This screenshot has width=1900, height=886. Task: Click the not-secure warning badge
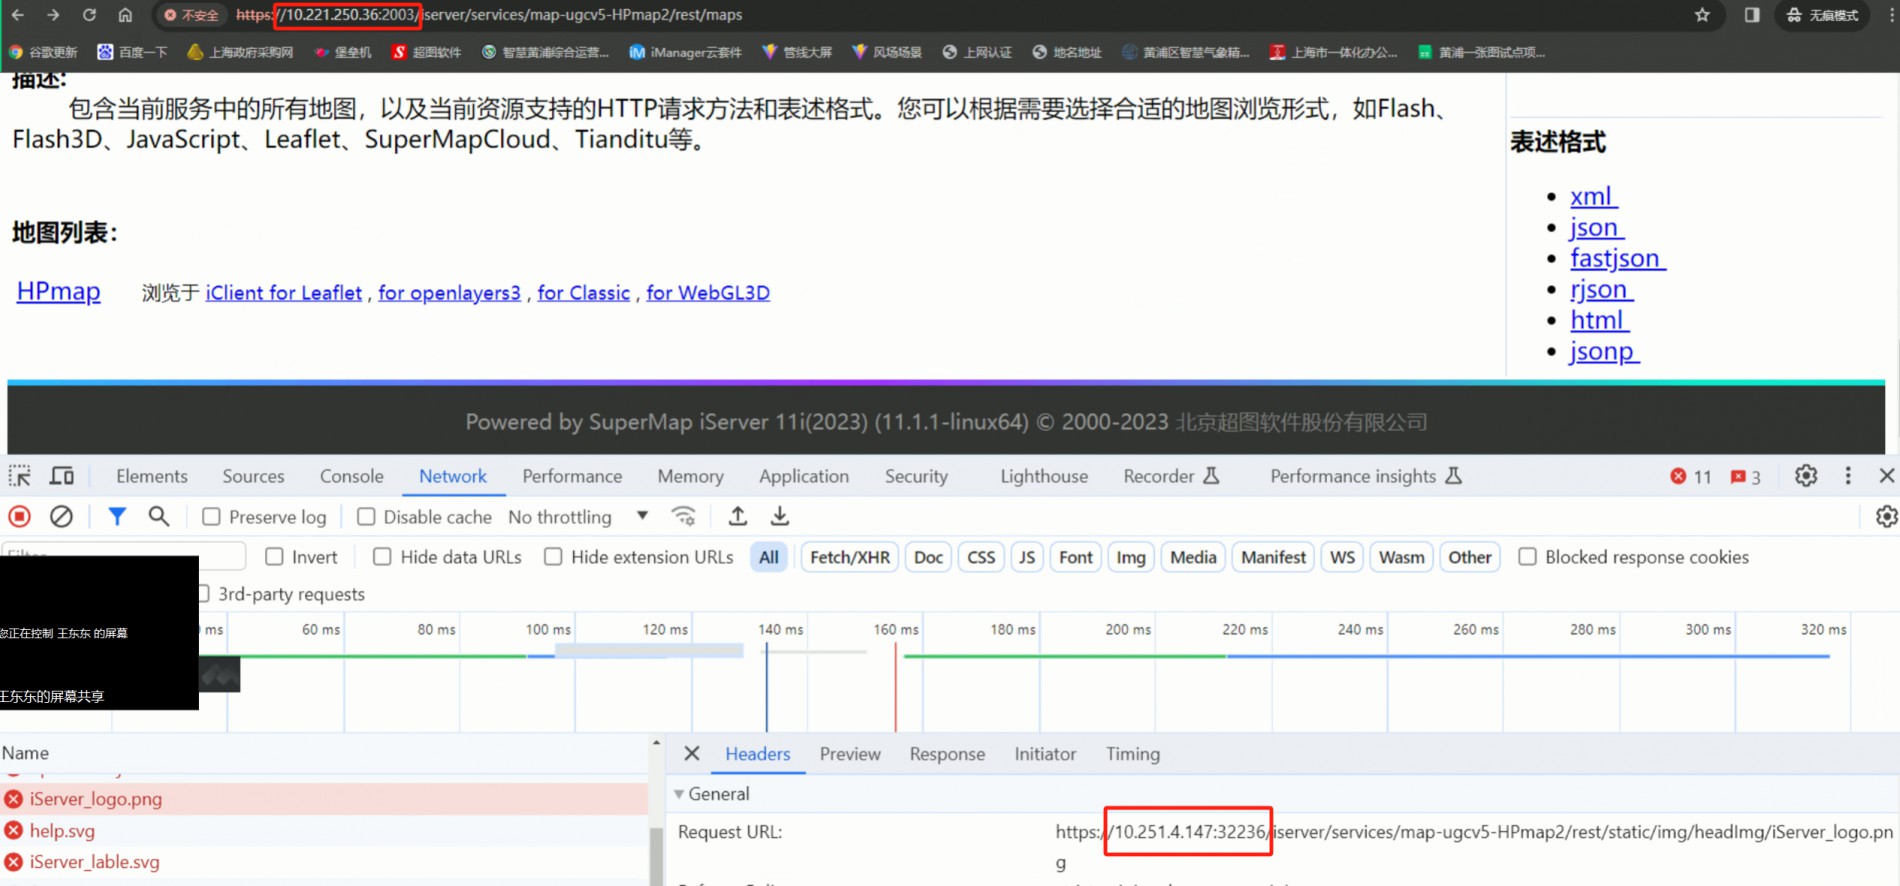191,15
